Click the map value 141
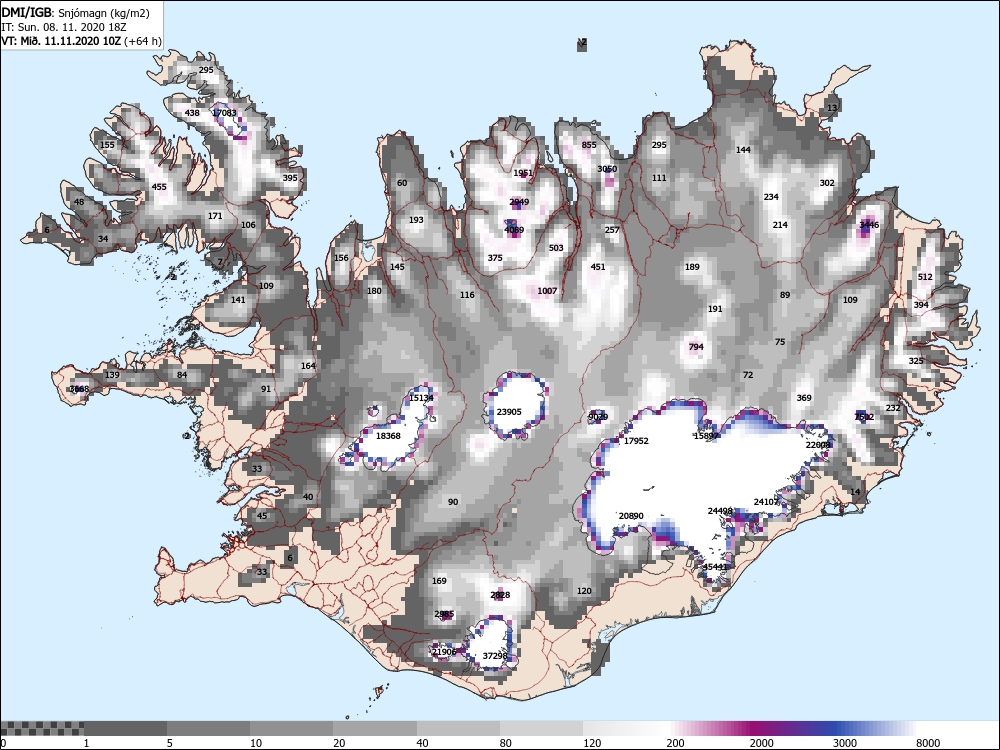Screen dimensions: 1000x750 click(x=238, y=300)
